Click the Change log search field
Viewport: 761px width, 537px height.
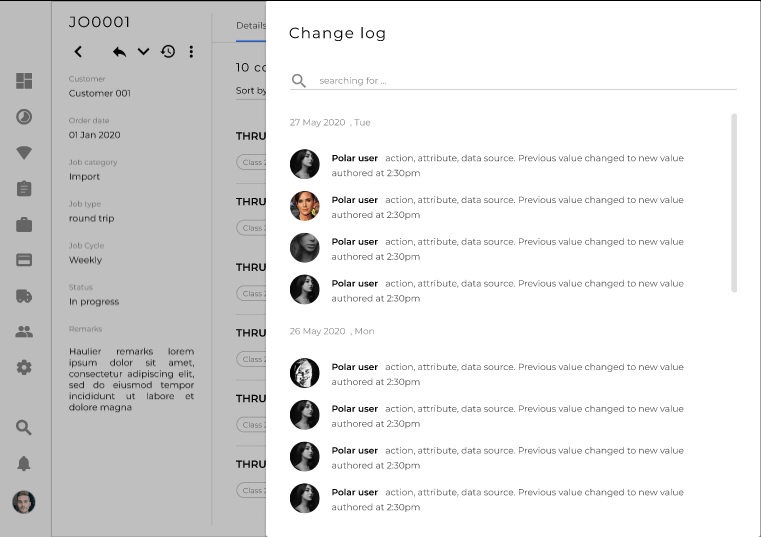(520, 81)
